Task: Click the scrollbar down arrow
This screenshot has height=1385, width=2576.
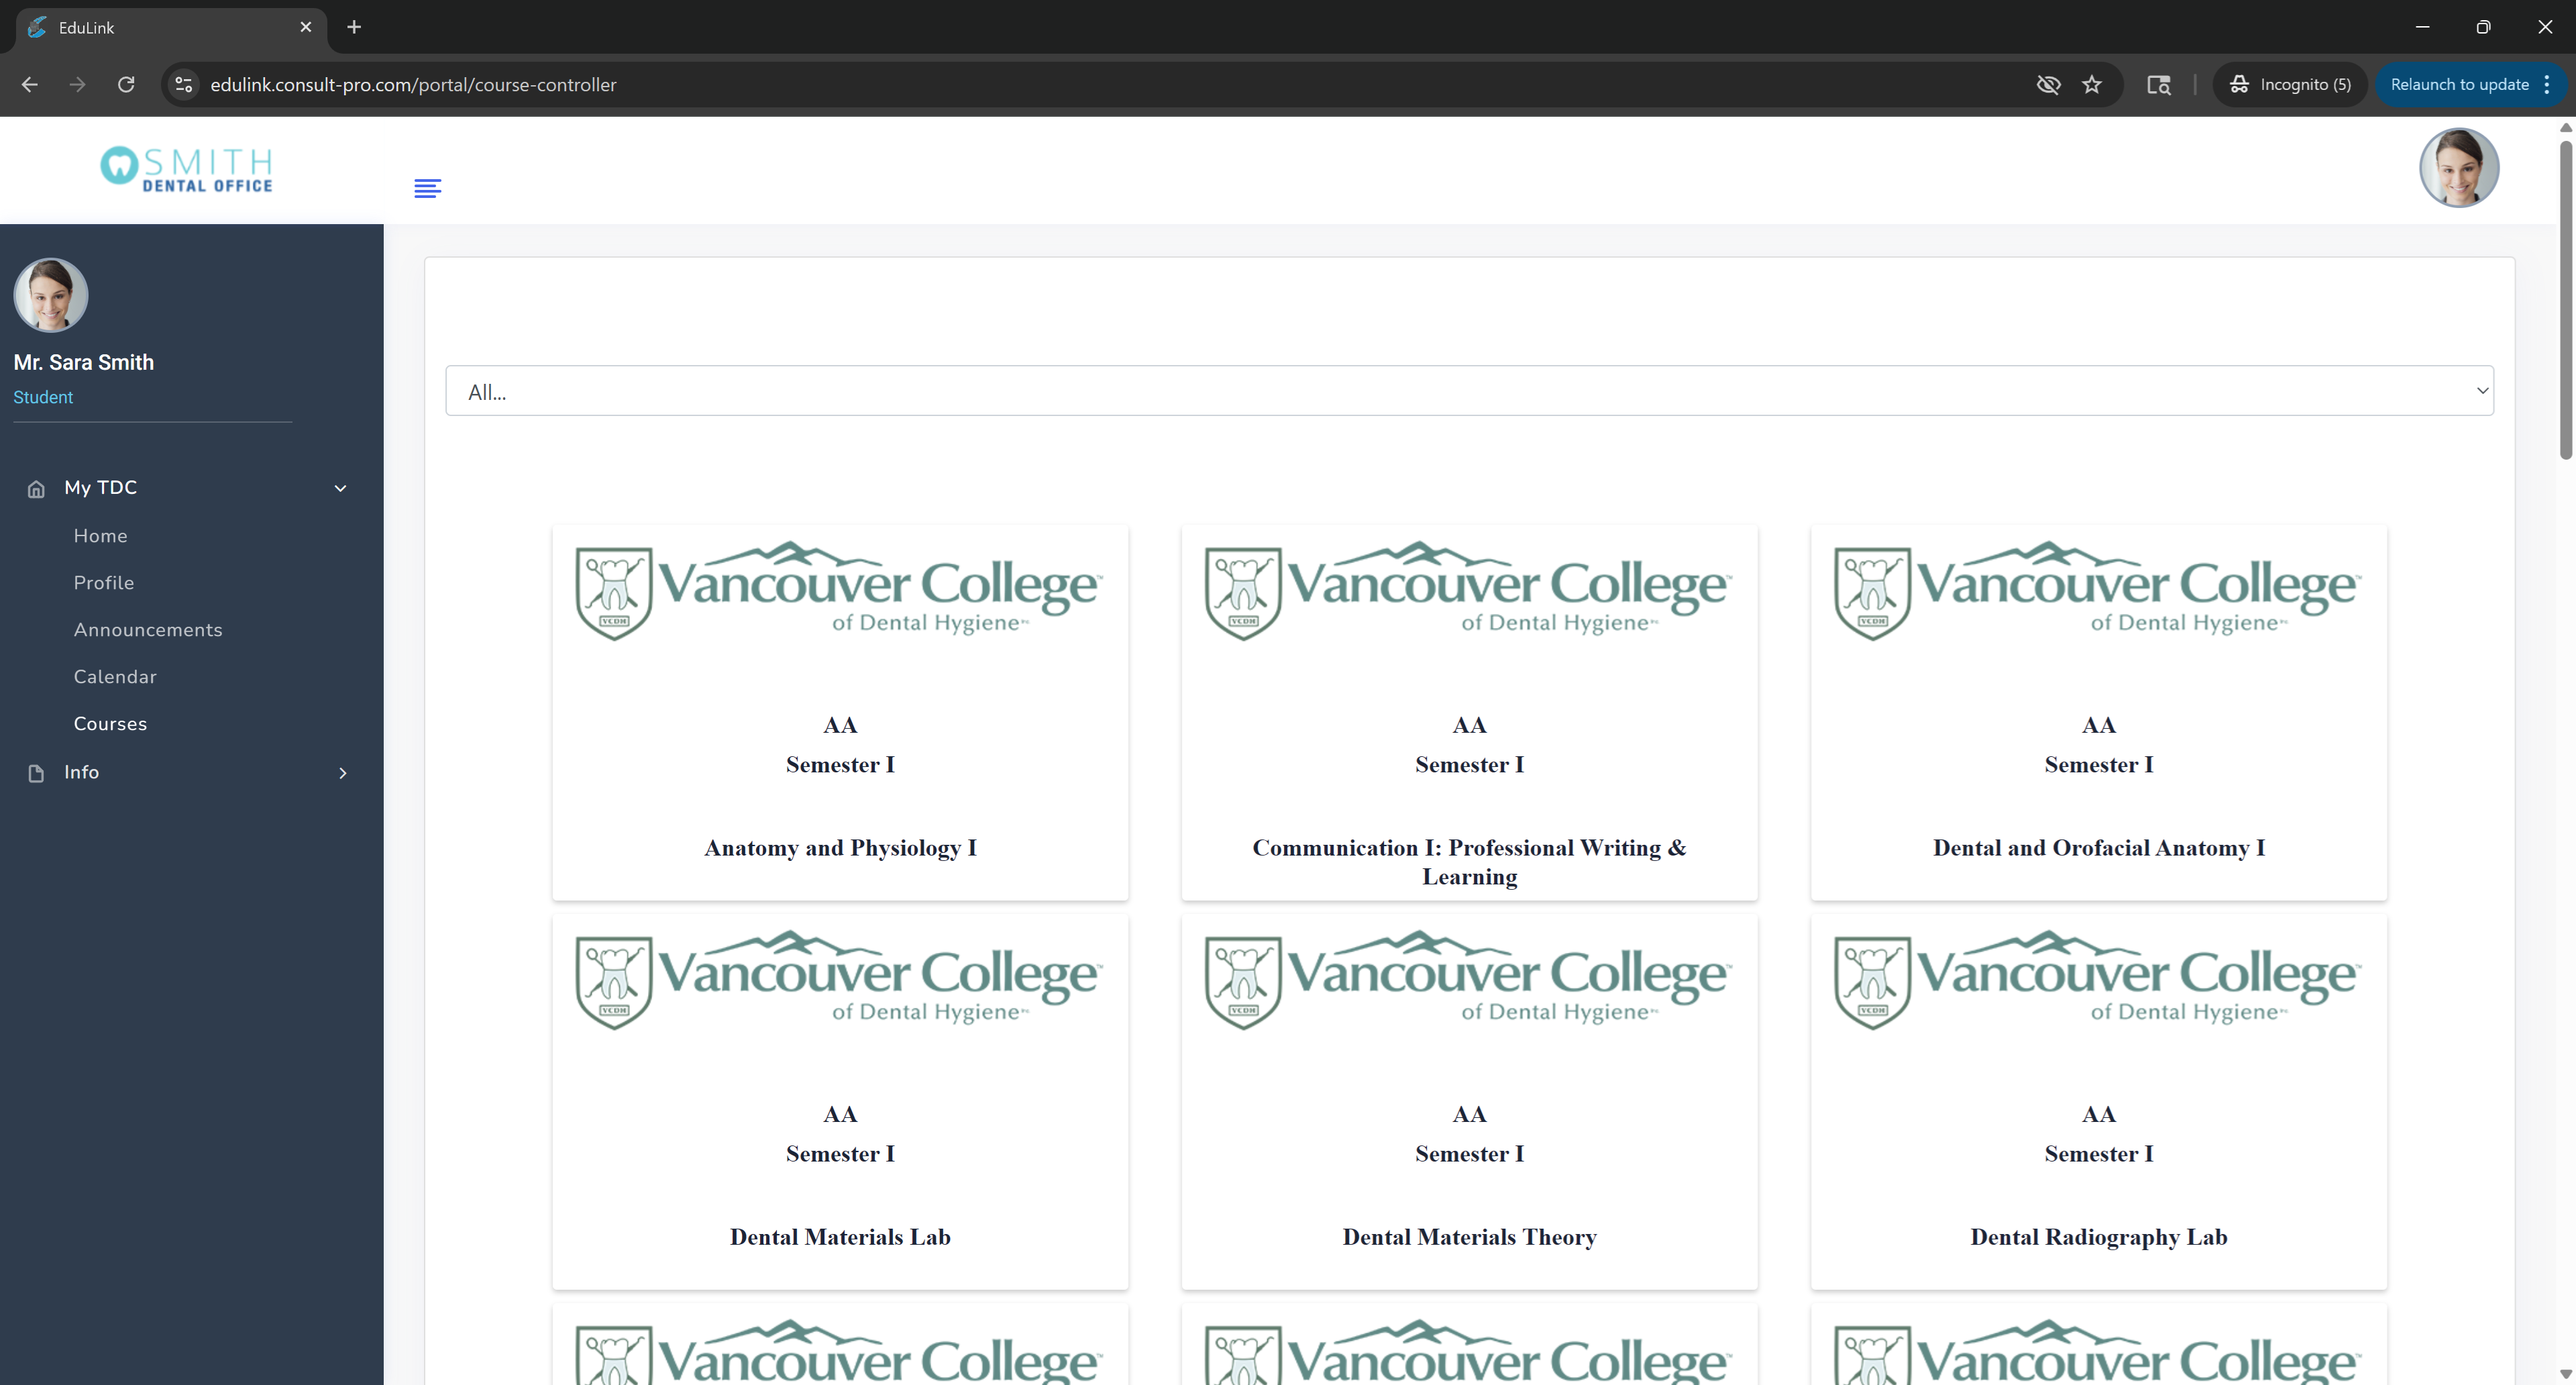Action: pos(2566,1375)
